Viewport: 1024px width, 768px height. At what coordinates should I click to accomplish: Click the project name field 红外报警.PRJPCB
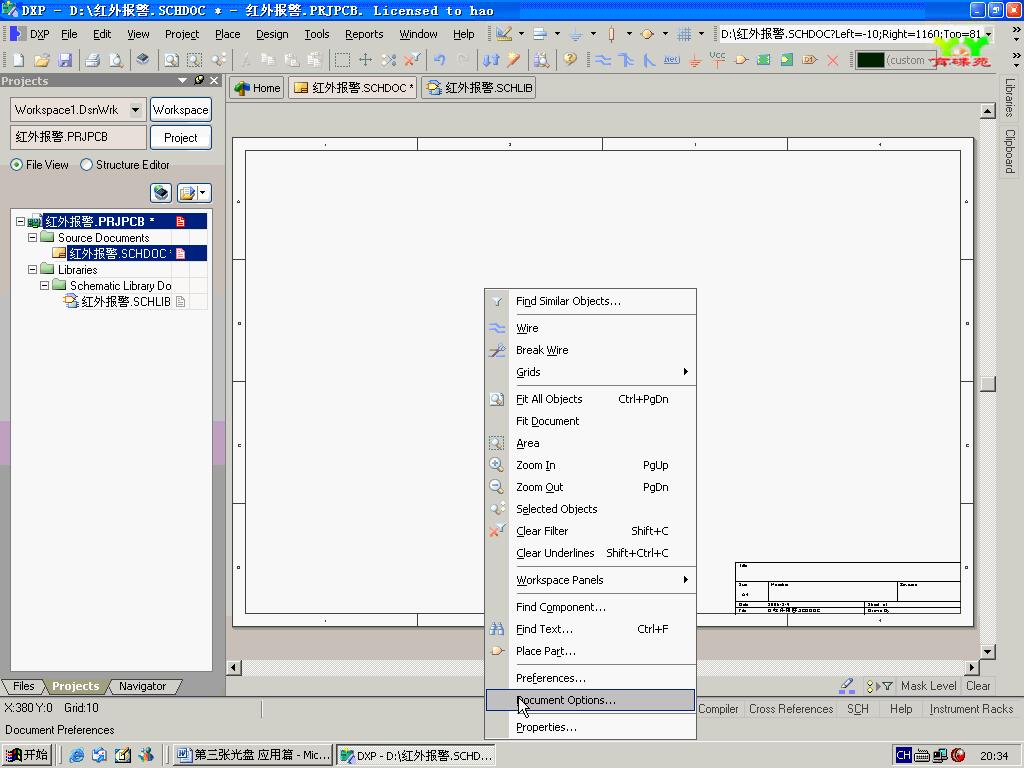coord(78,137)
